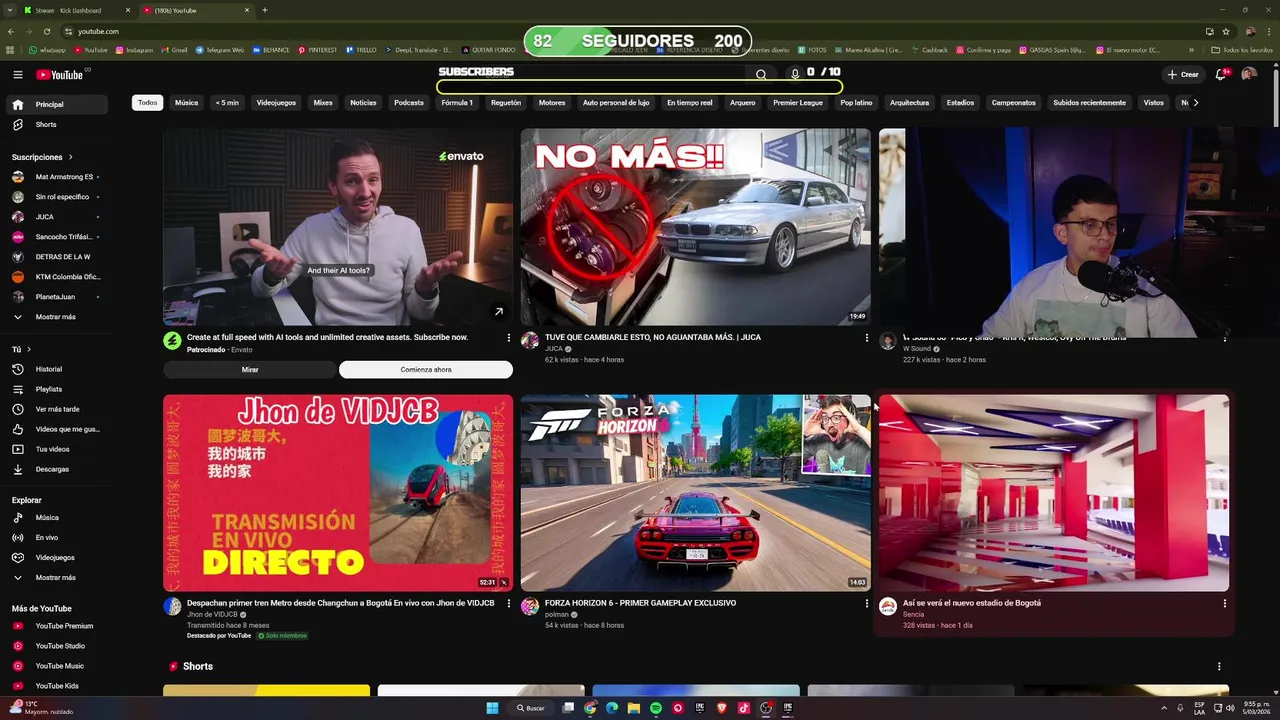
Task: Open the Envato ad video thumbnail
Action: [338, 227]
